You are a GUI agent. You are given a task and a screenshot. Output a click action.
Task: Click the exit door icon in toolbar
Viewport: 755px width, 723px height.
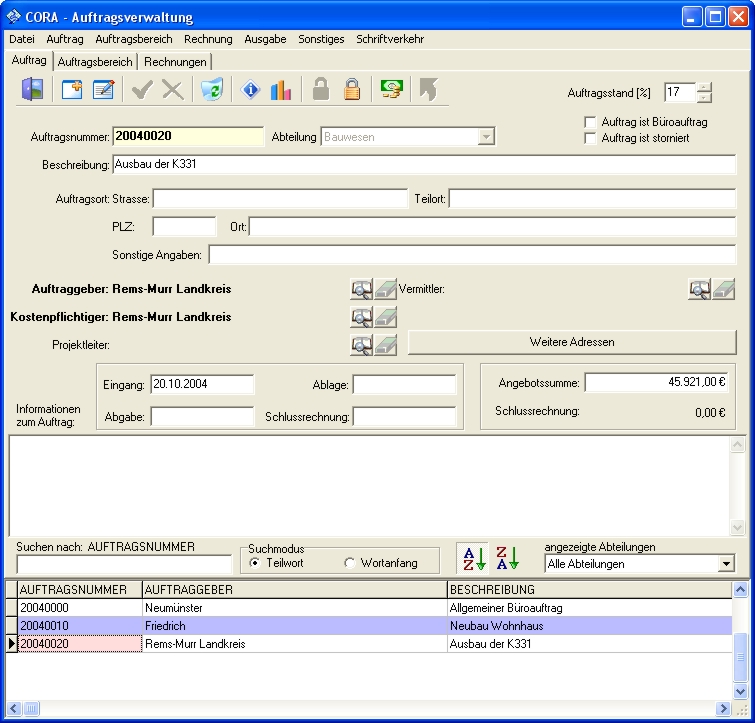[33, 90]
